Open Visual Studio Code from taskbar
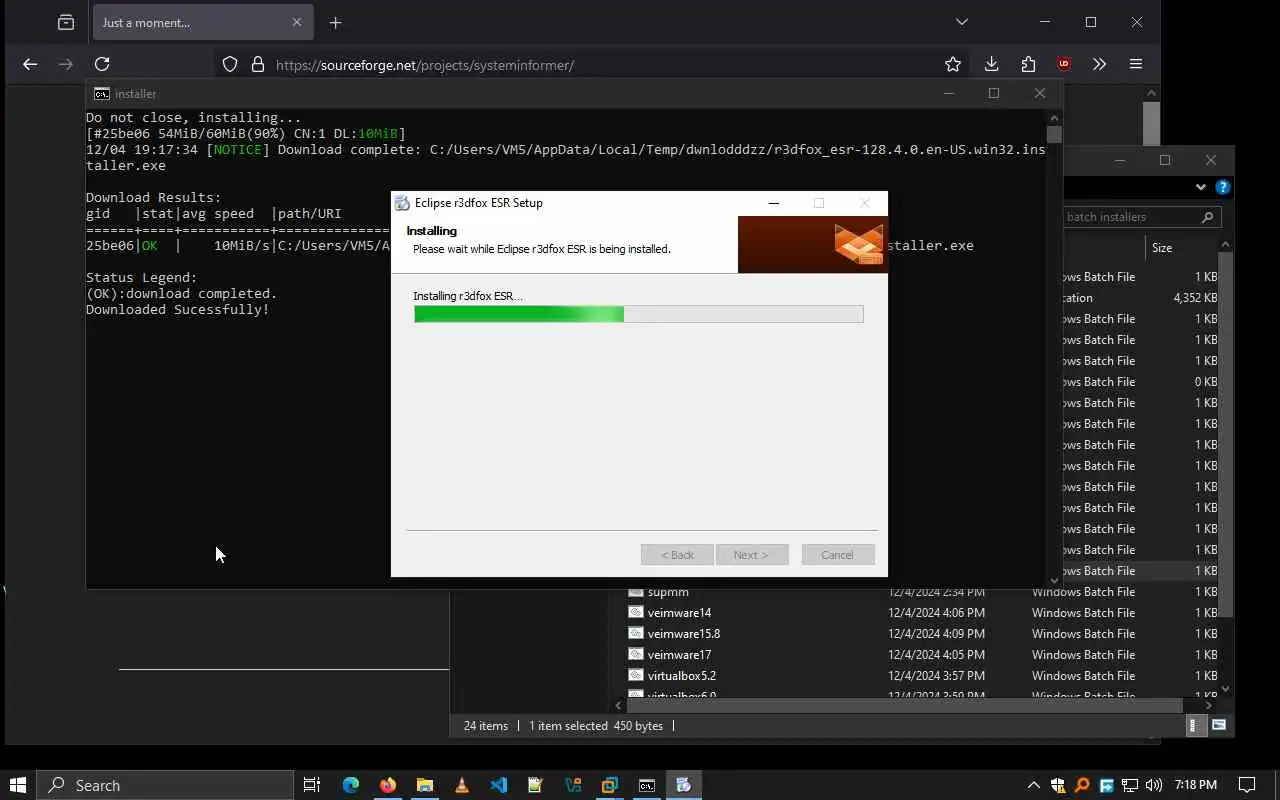 (x=499, y=785)
